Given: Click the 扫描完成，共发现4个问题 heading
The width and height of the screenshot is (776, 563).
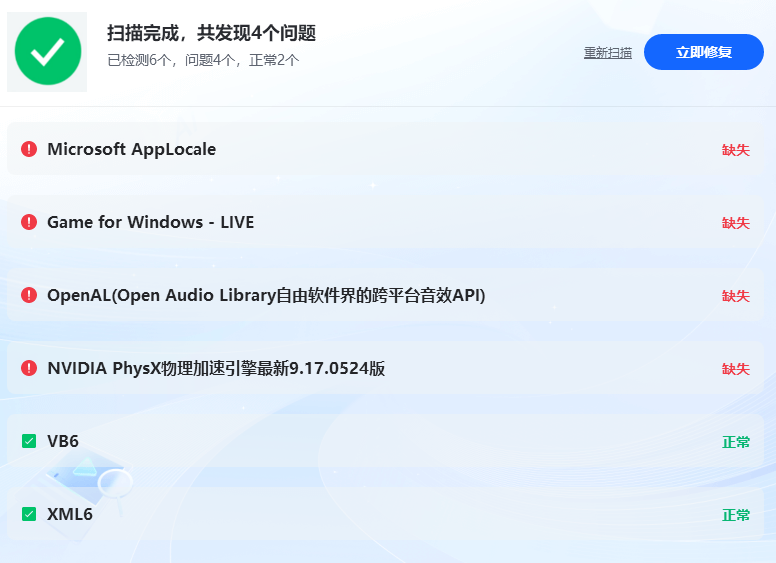Looking at the screenshot, I should [x=211, y=33].
